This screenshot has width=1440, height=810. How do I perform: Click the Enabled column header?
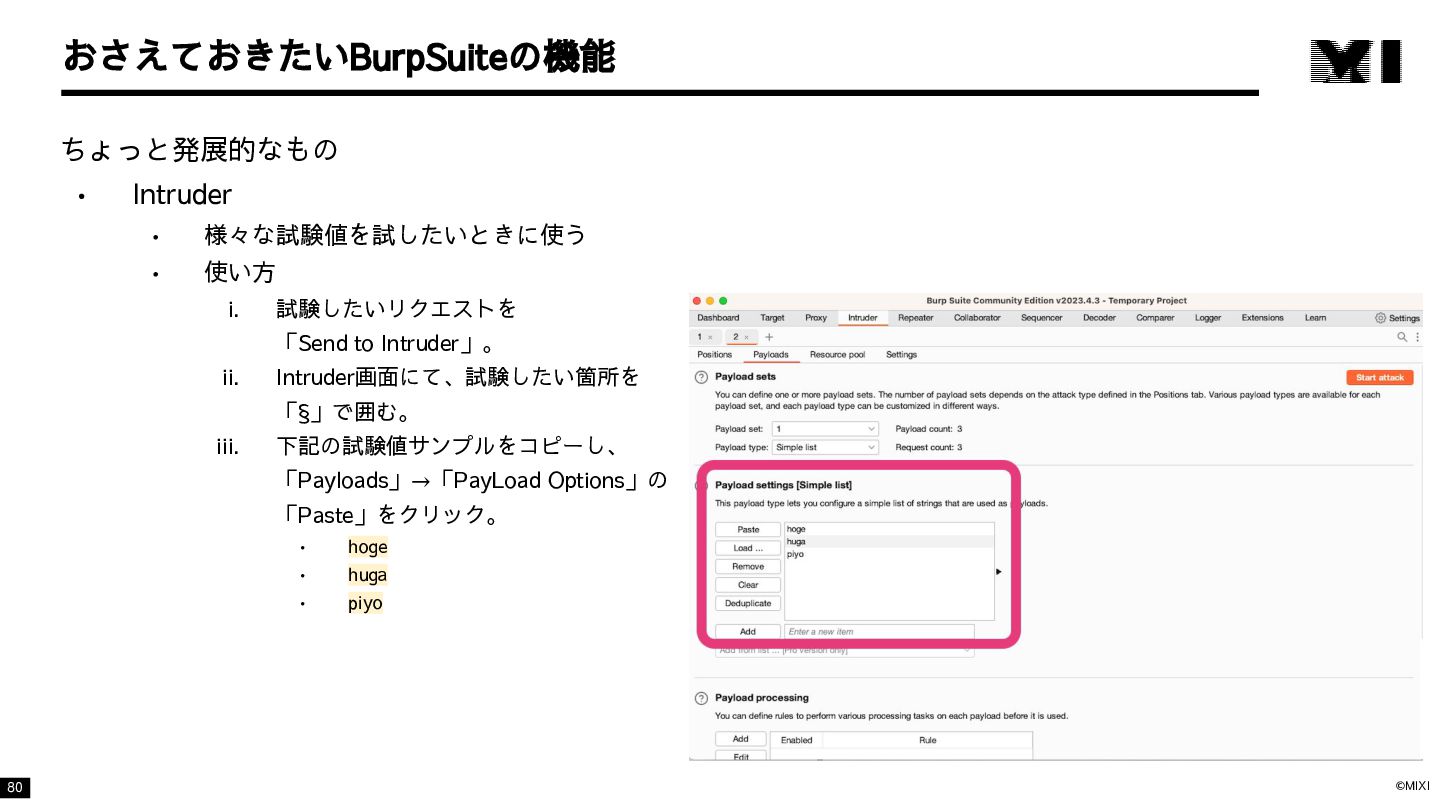click(797, 740)
